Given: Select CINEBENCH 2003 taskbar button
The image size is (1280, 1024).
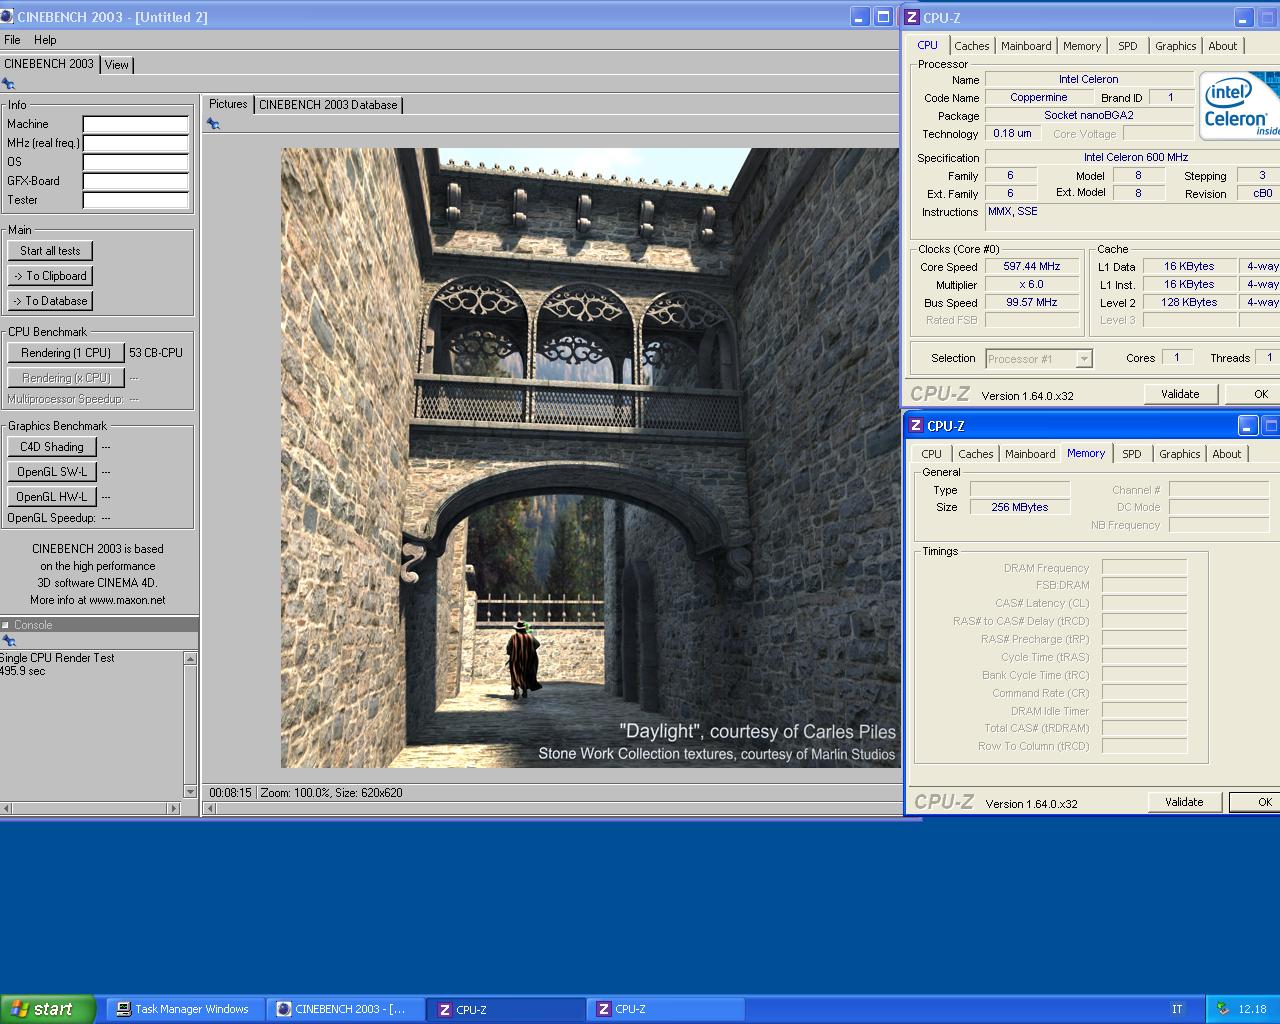Looking at the screenshot, I should (346, 1009).
